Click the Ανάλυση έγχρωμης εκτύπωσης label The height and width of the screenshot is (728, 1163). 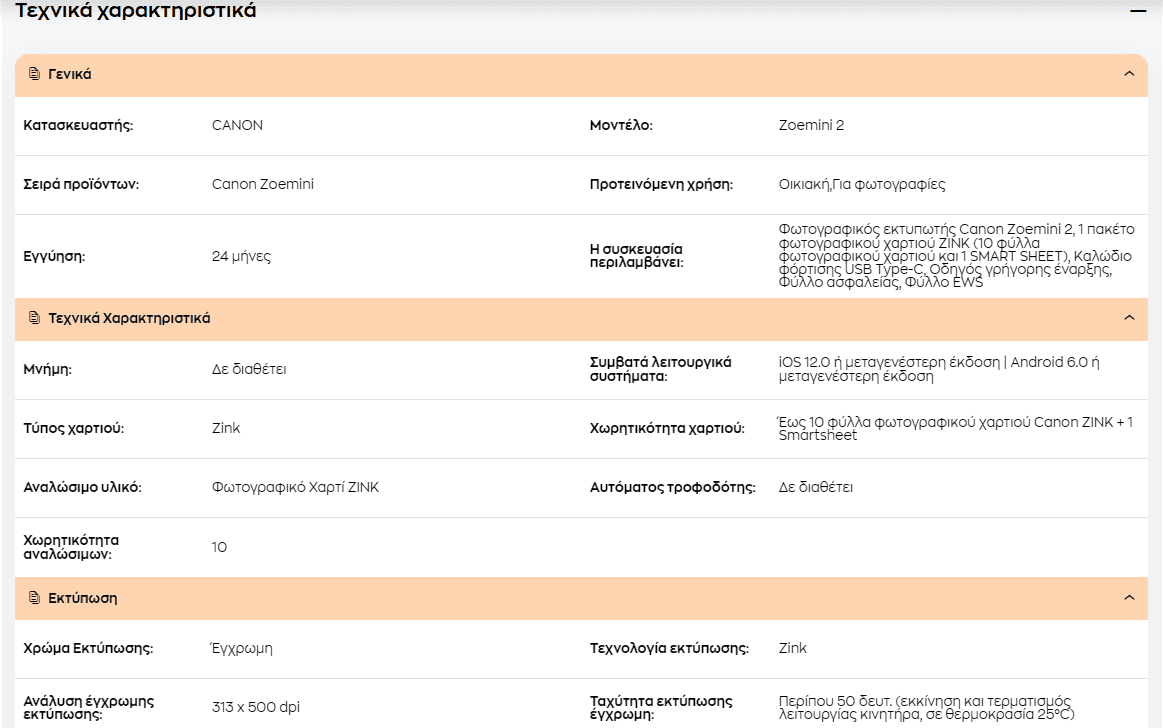click(x=88, y=707)
